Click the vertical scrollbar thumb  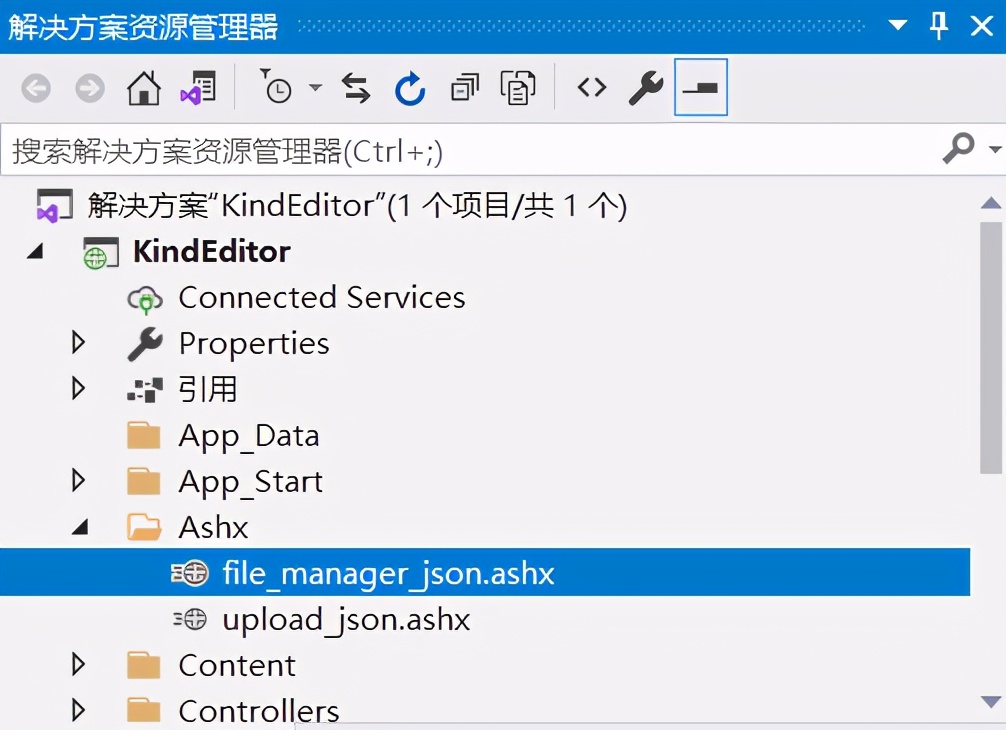(991, 348)
